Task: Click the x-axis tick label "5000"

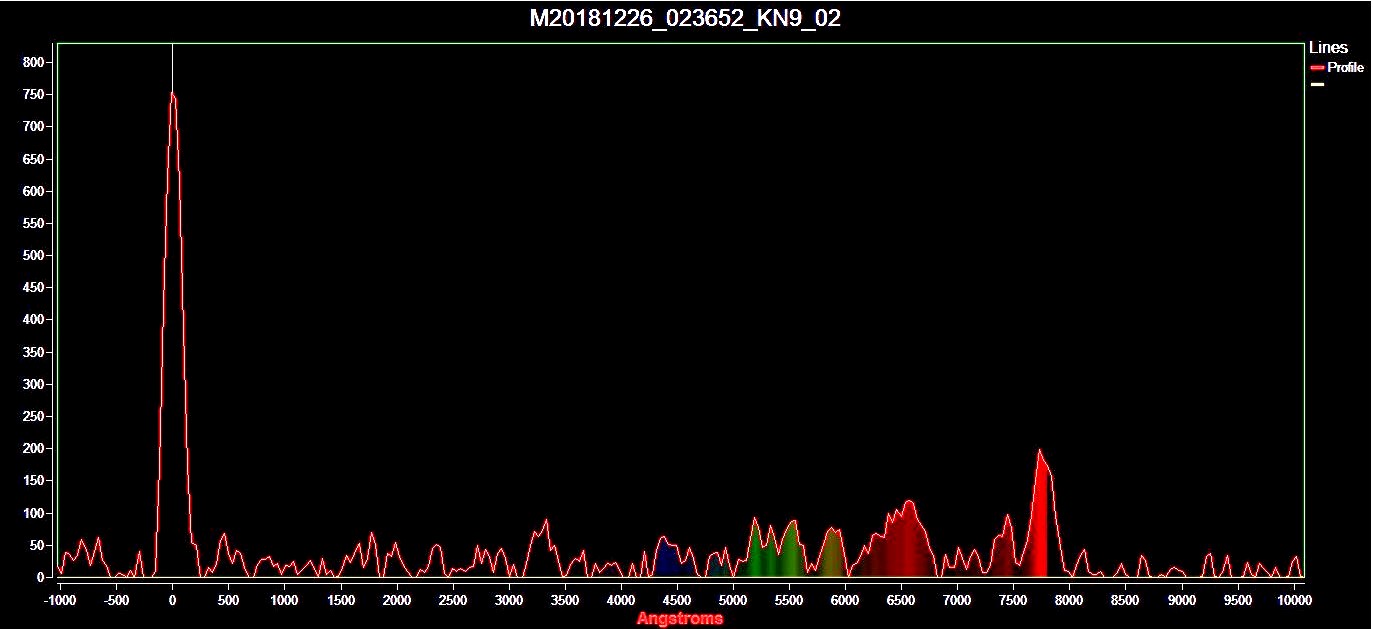Action: 733,600
